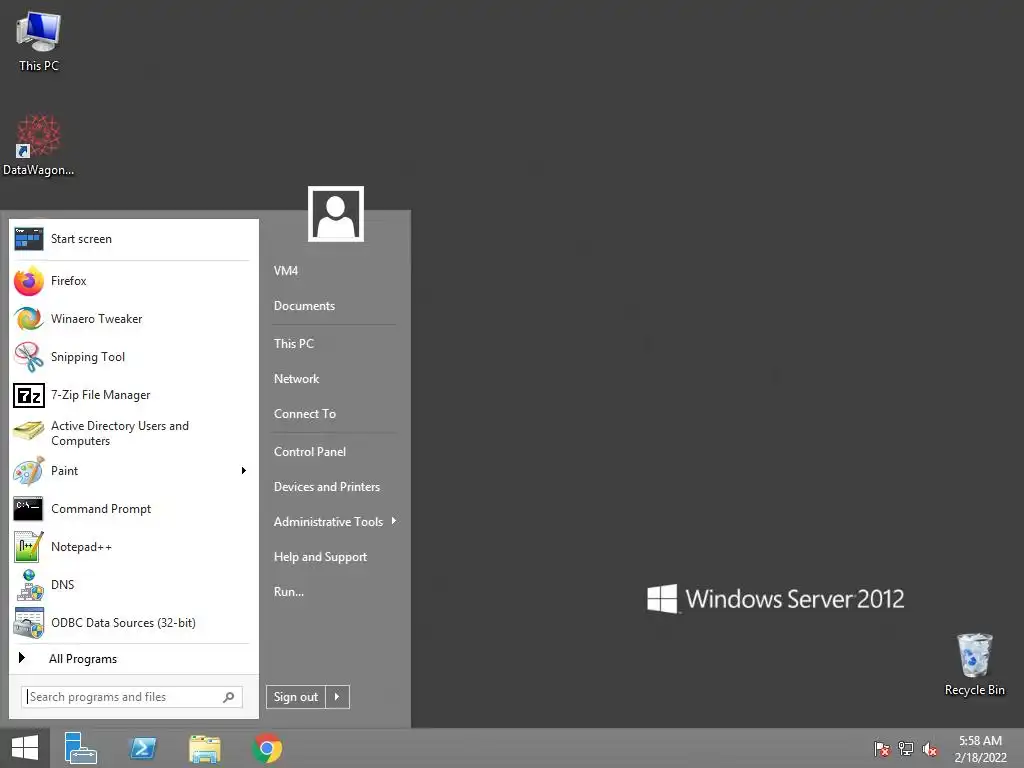Open Control Panel from Start menu

click(x=310, y=452)
